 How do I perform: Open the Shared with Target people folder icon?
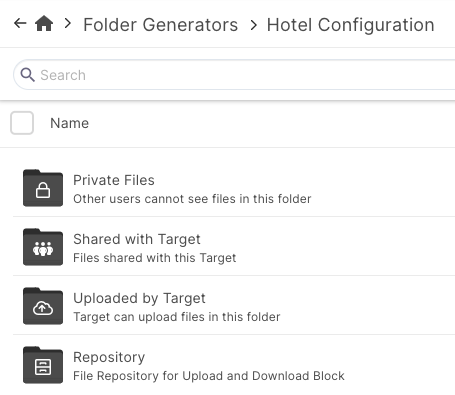43,247
